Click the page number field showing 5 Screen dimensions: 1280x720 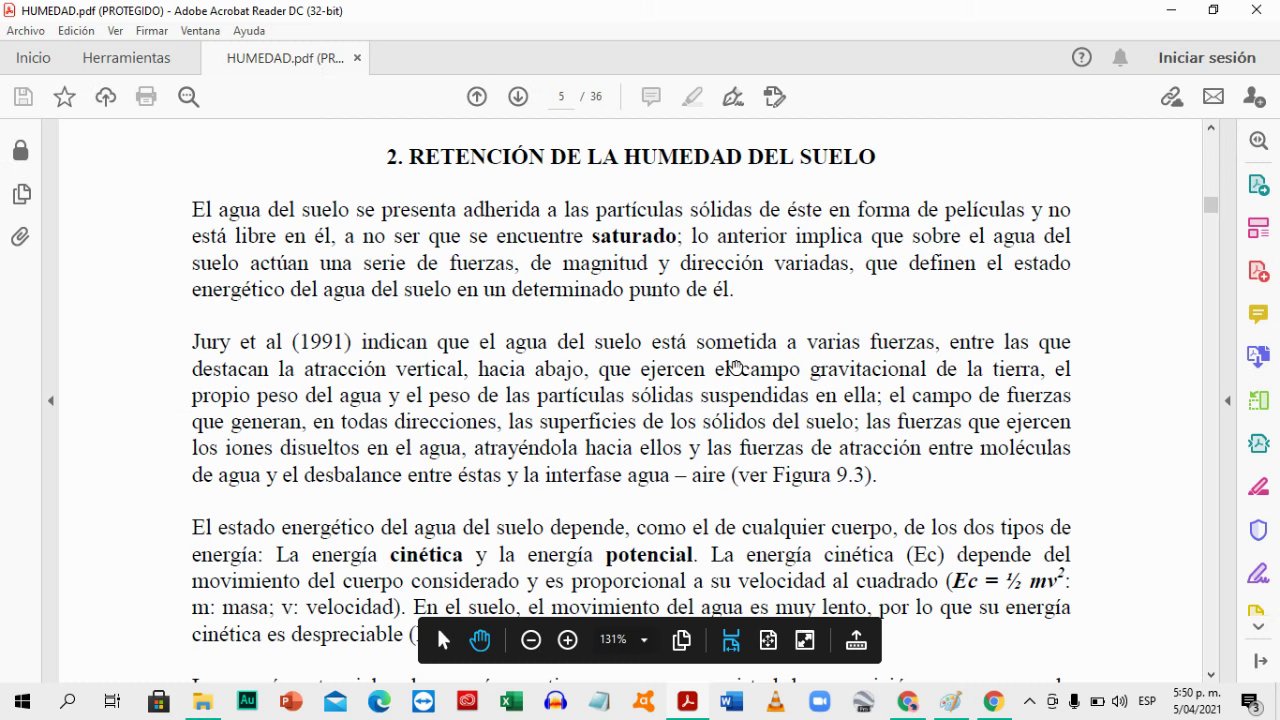(561, 97)
